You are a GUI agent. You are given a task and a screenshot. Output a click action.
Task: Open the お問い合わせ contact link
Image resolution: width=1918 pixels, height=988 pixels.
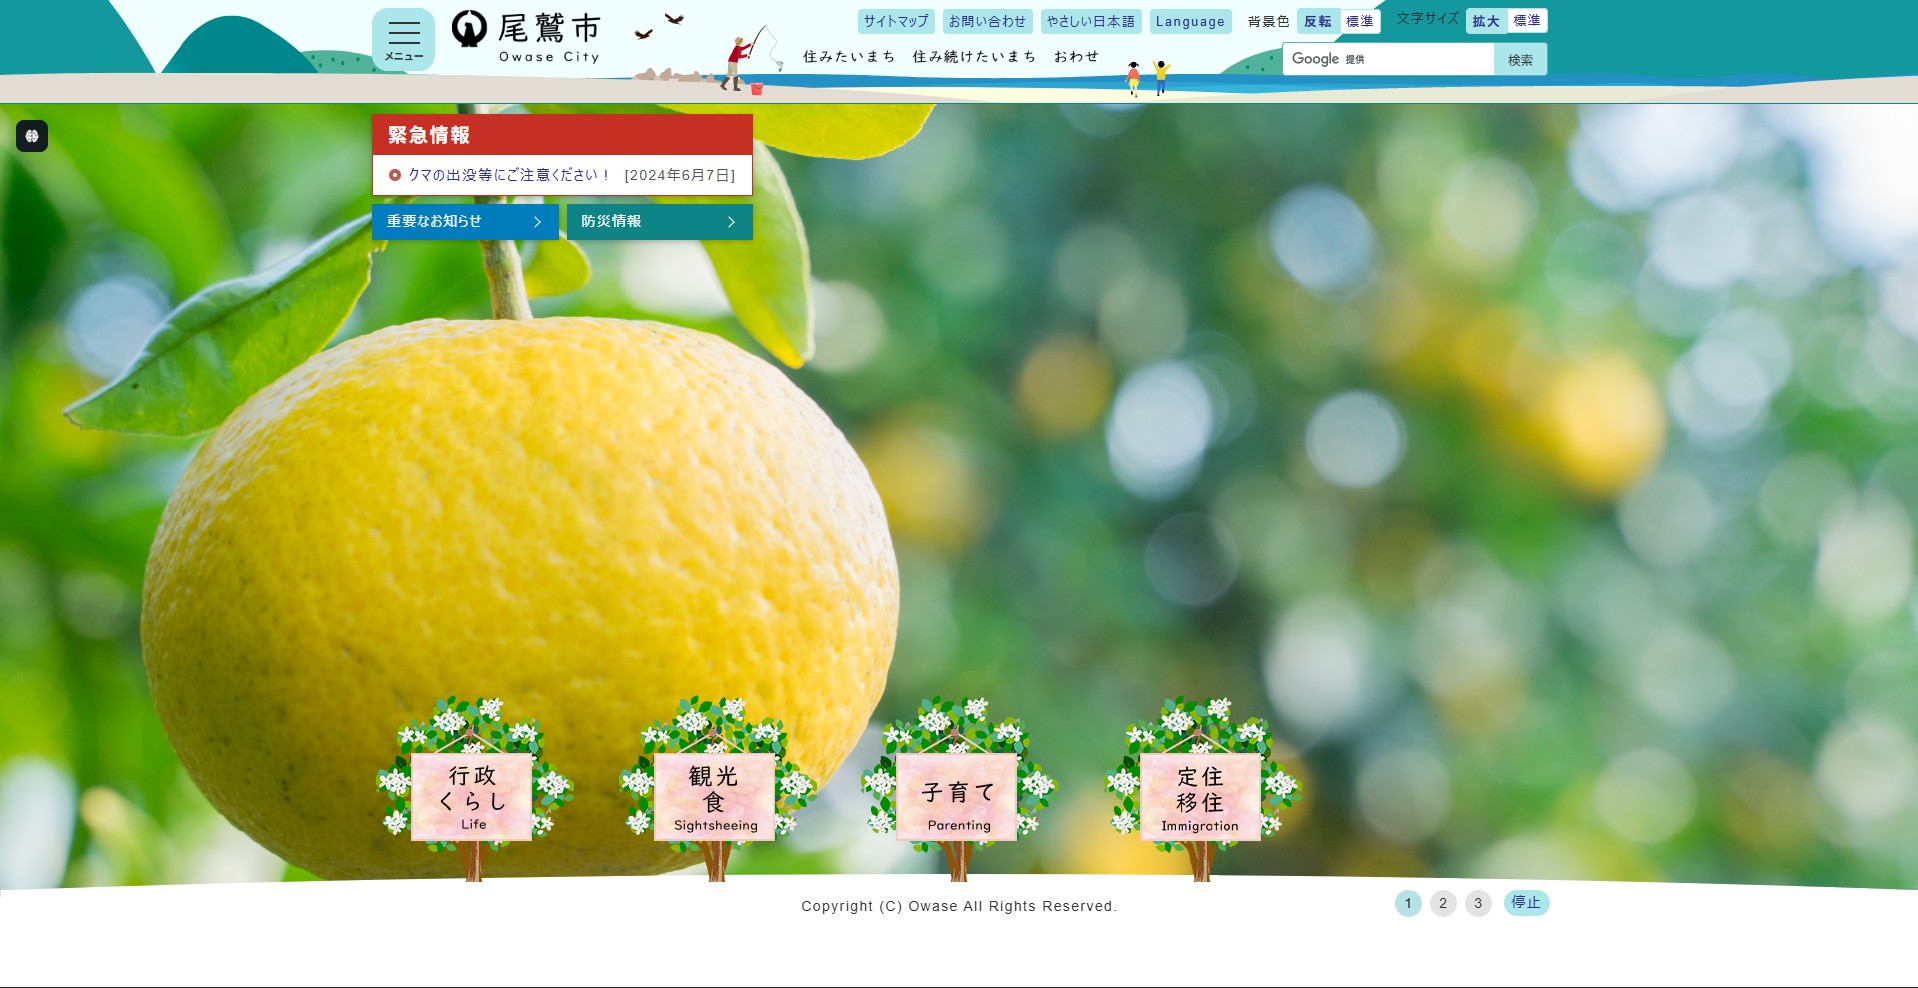[x=987, y=21]
